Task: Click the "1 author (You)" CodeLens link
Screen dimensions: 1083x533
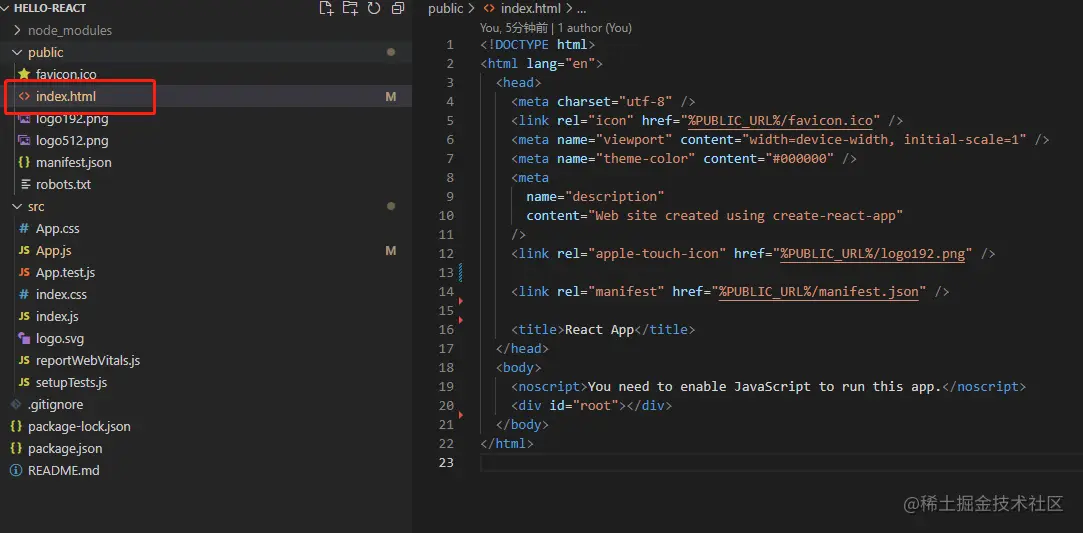Action: [595, 28]
